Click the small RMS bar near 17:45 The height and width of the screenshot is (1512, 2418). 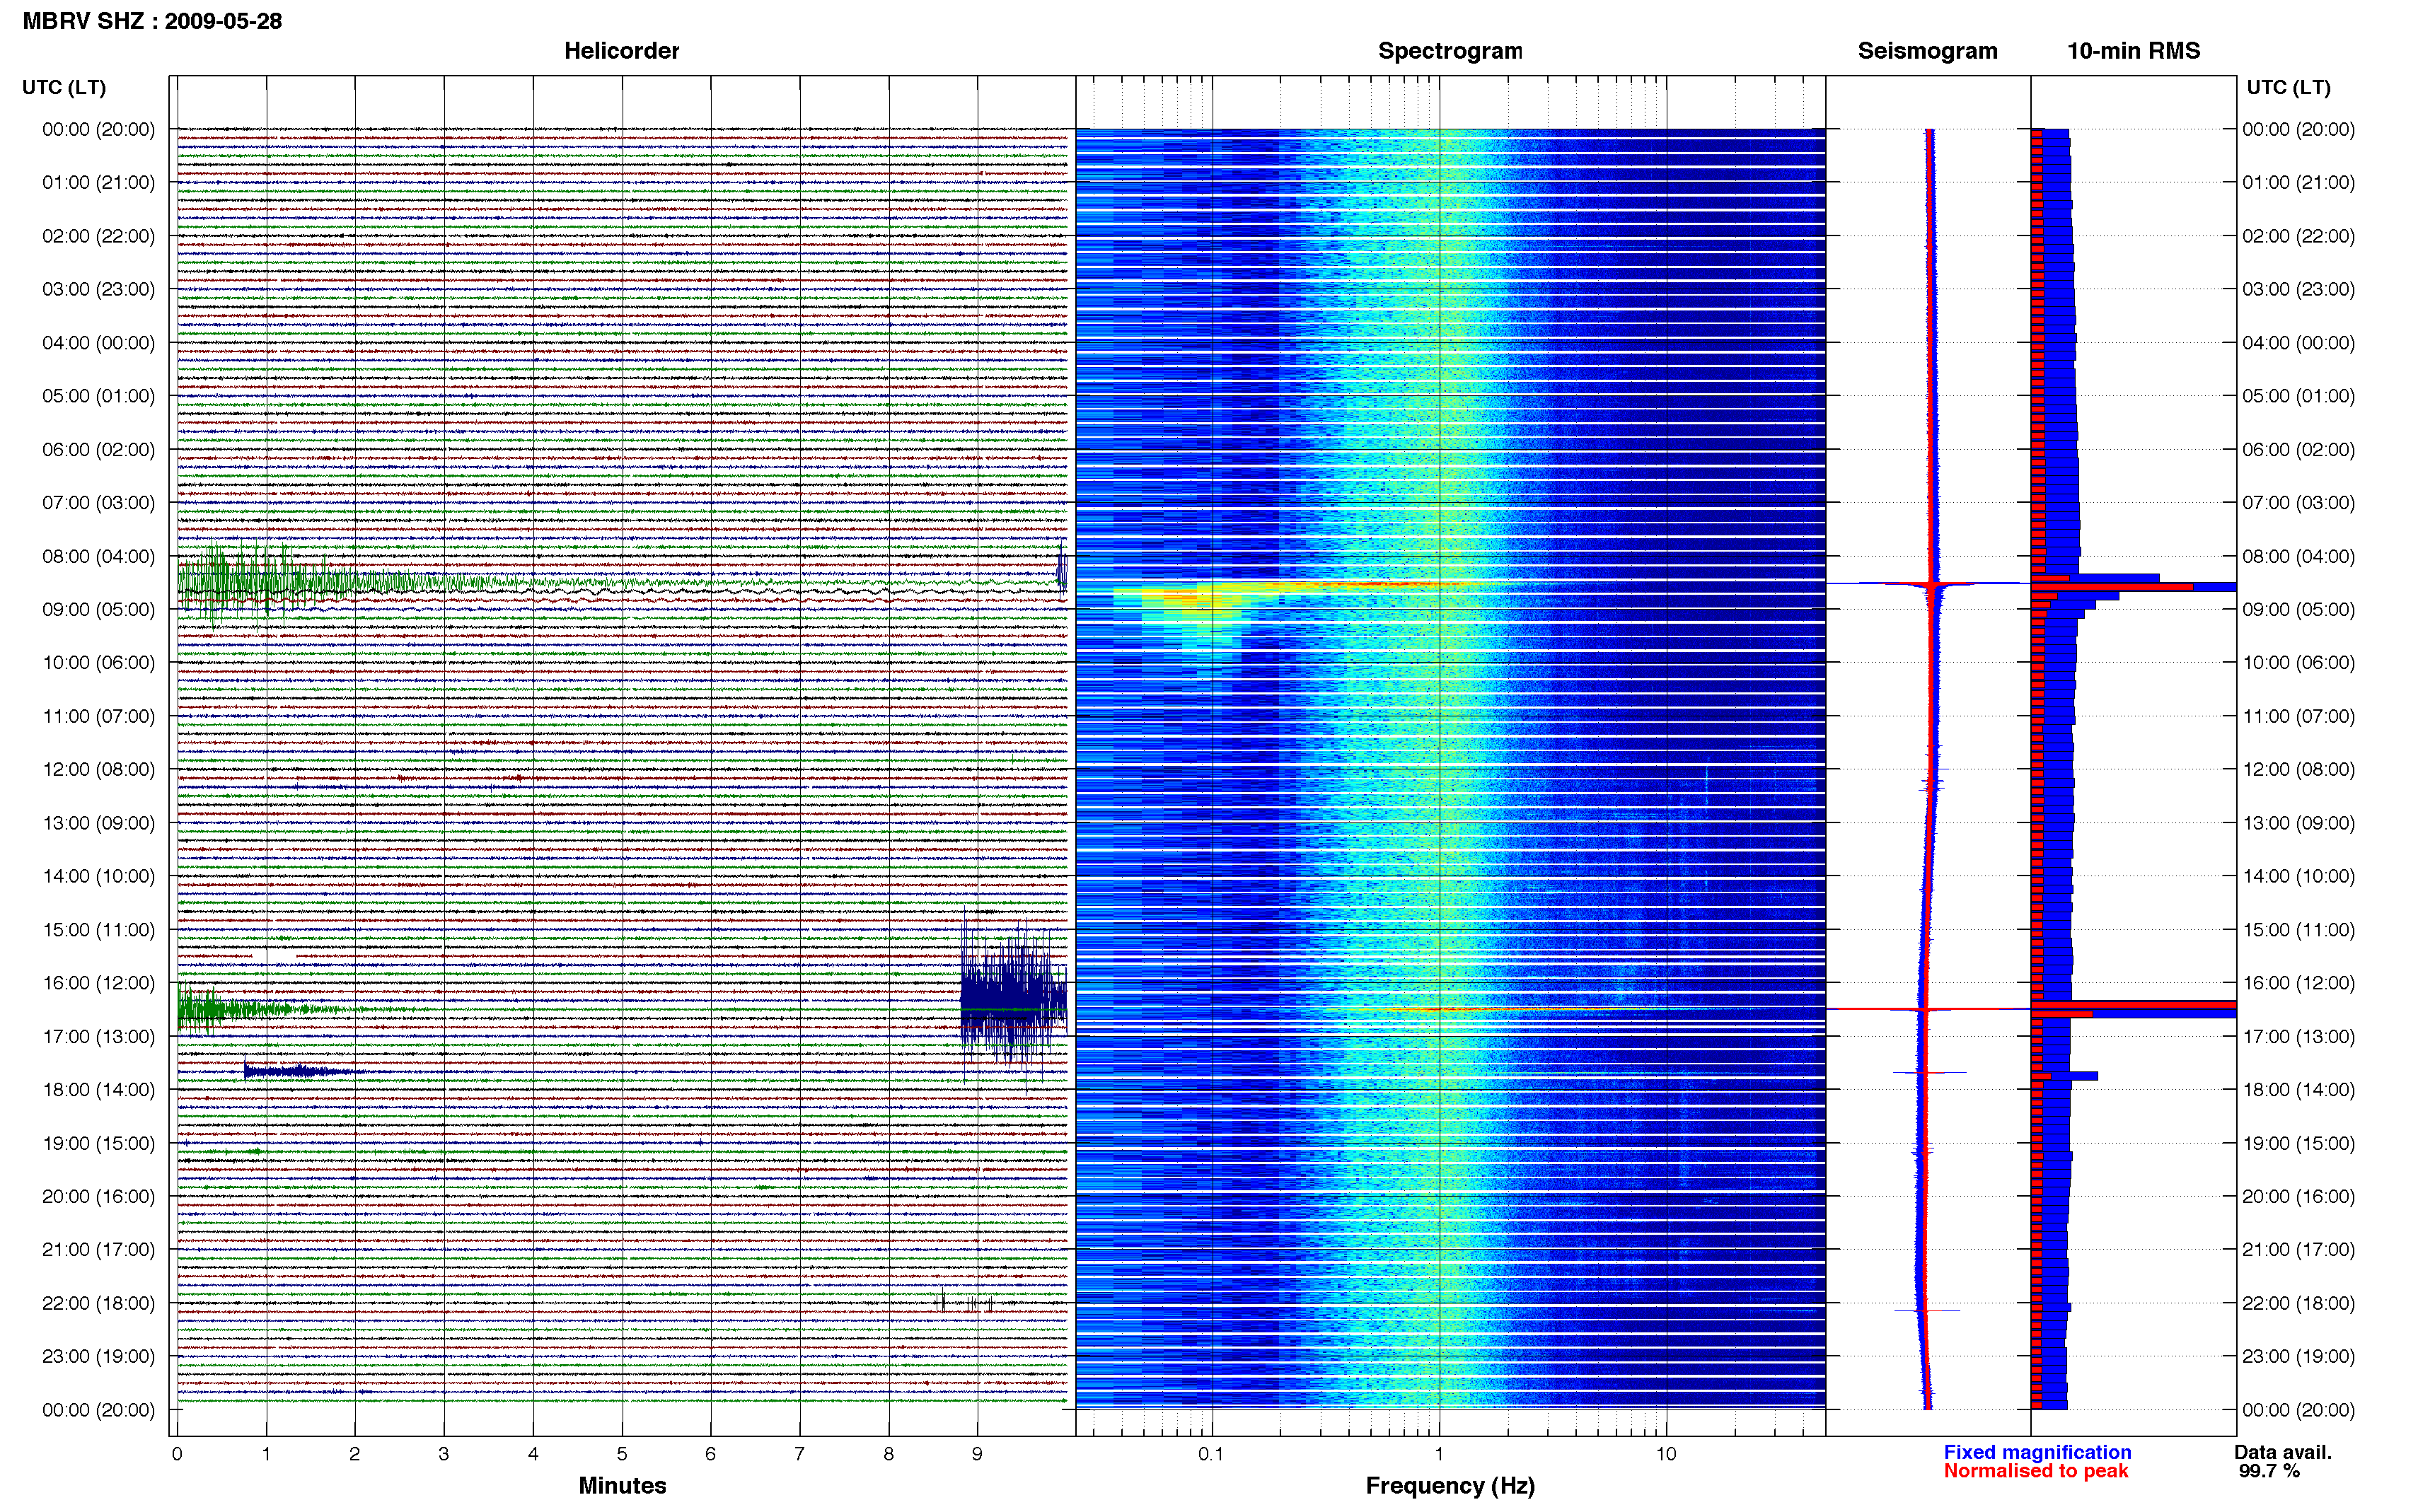point(2065,1076)
